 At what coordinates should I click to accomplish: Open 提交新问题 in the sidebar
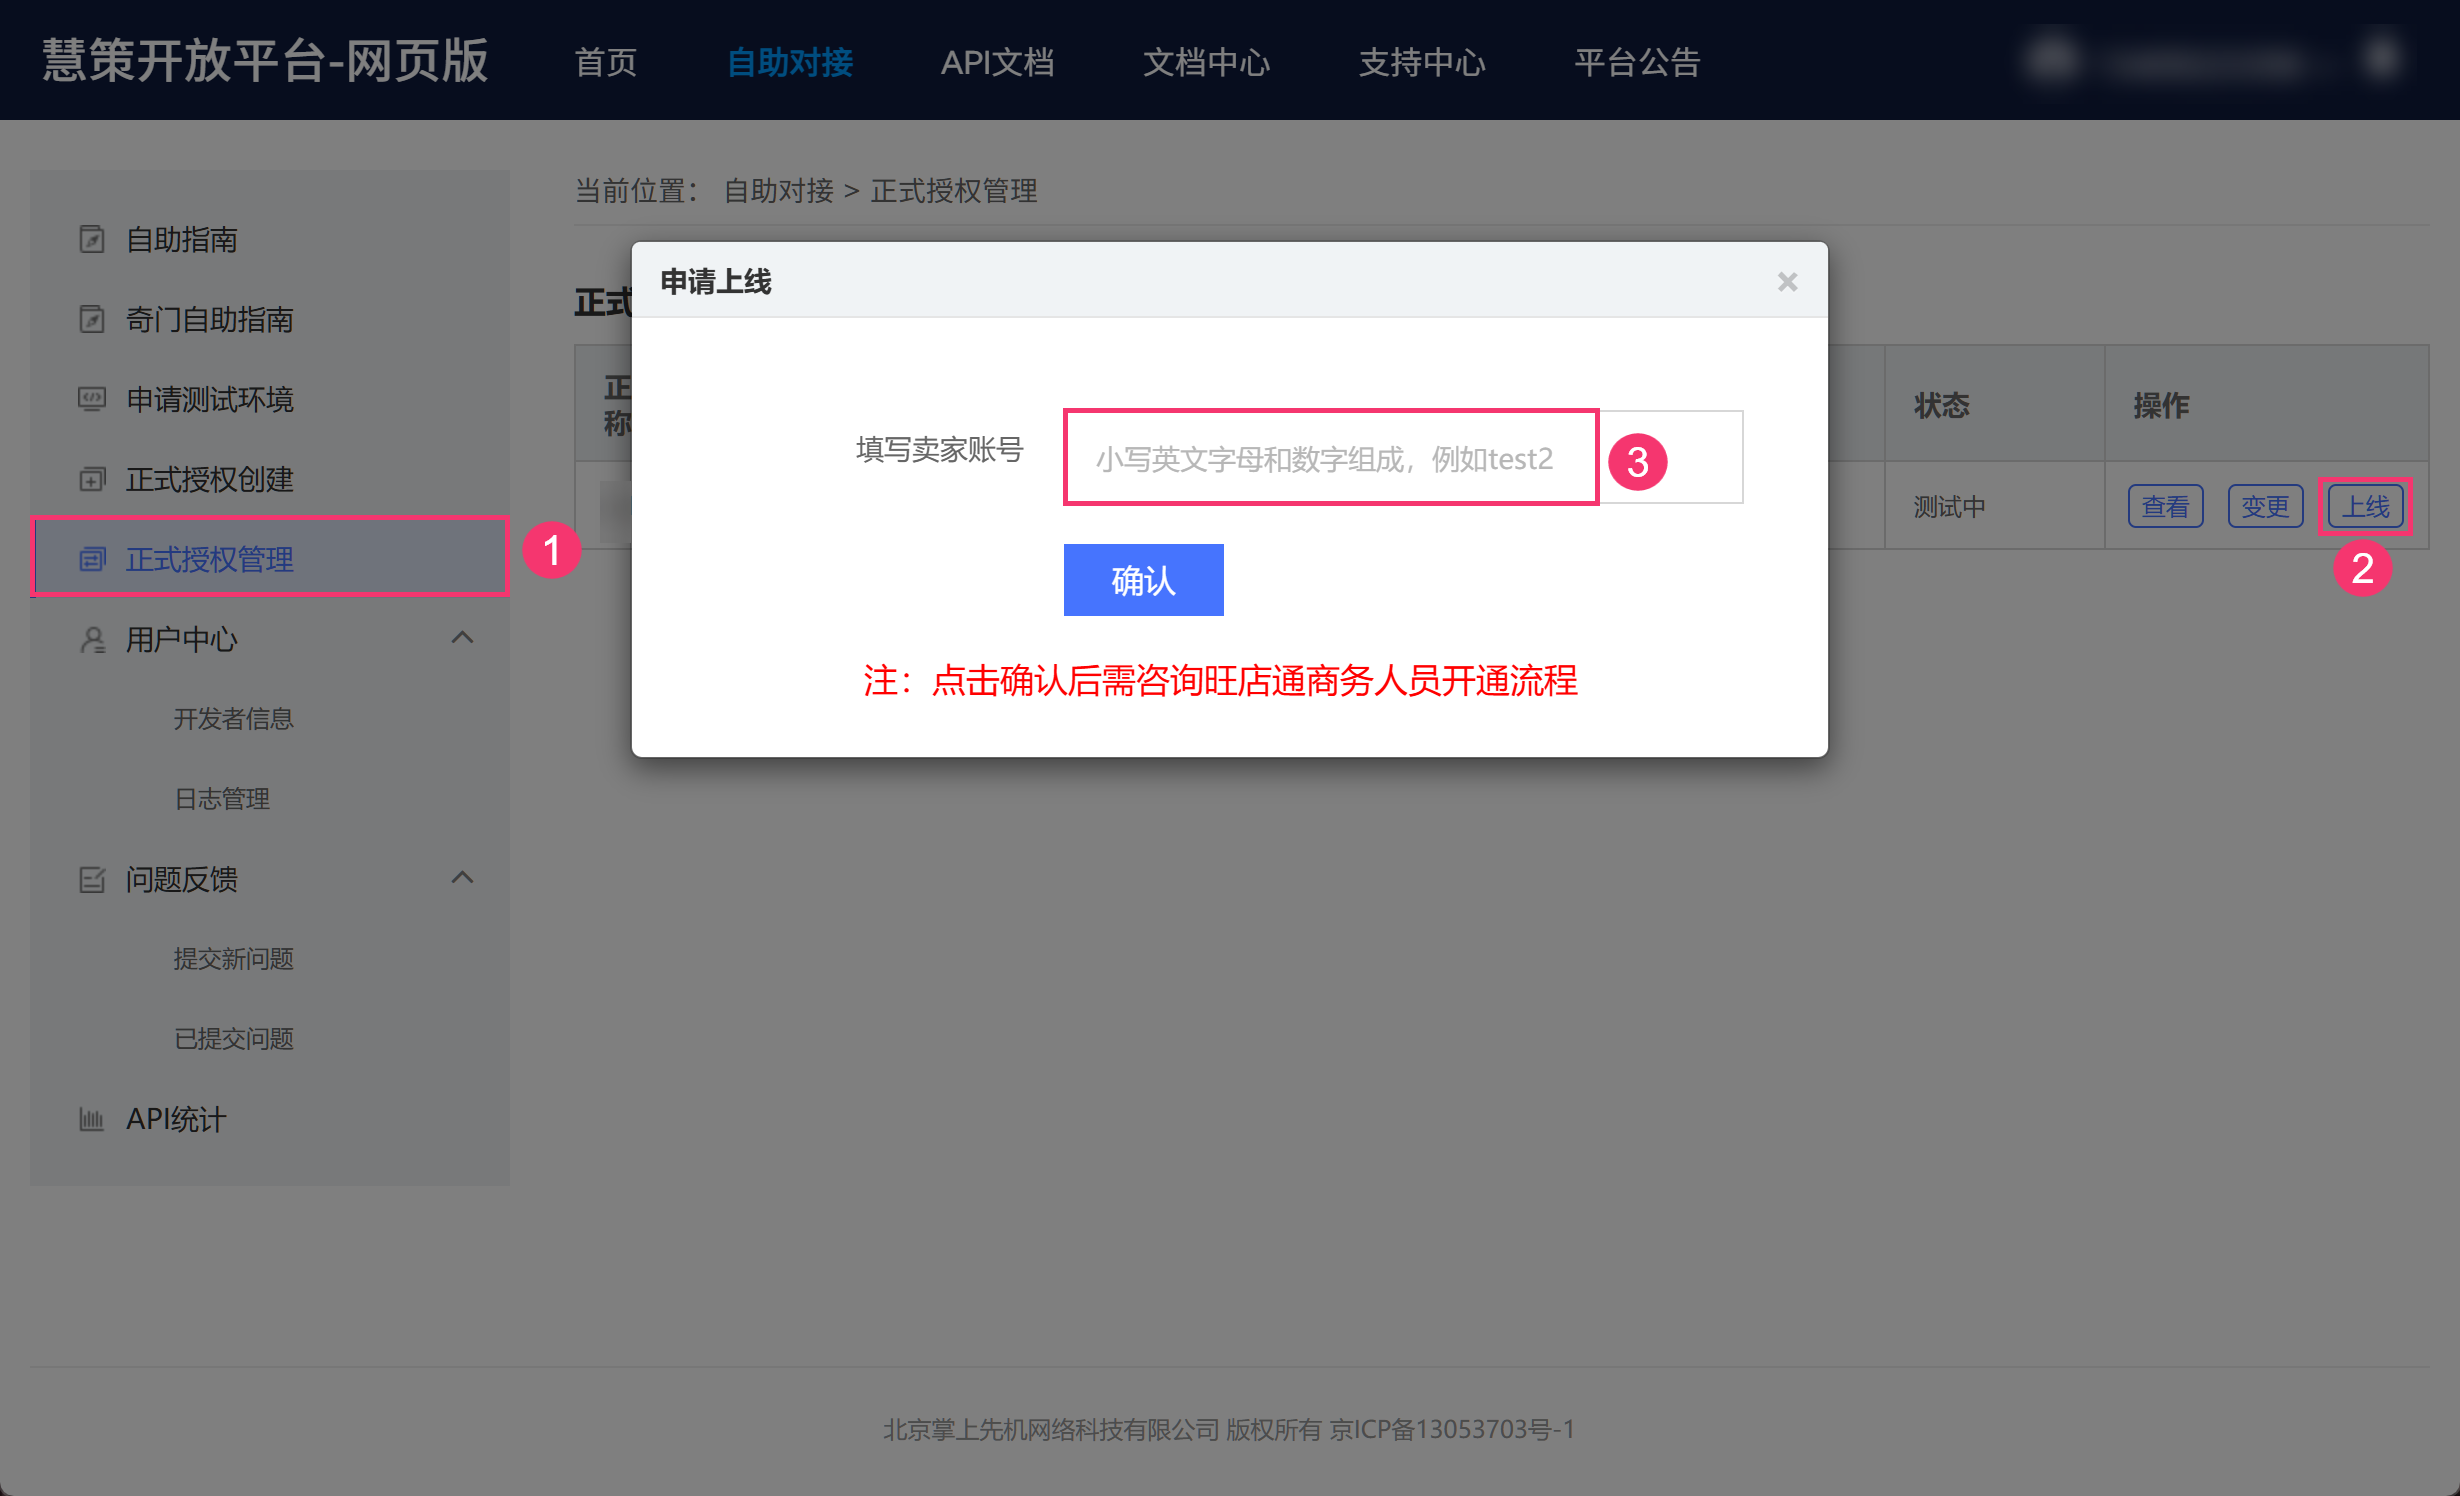233,959
